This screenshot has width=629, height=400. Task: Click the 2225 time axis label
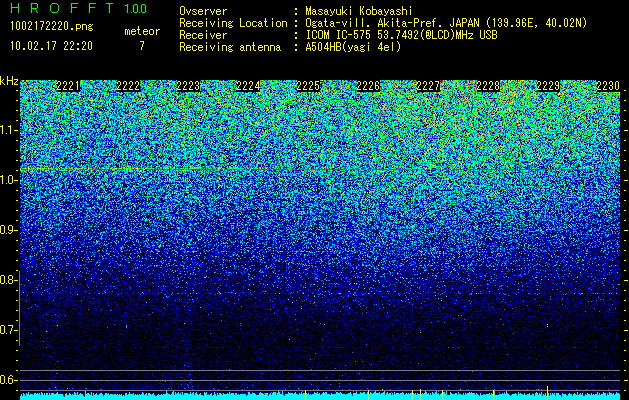pos(308,86)
